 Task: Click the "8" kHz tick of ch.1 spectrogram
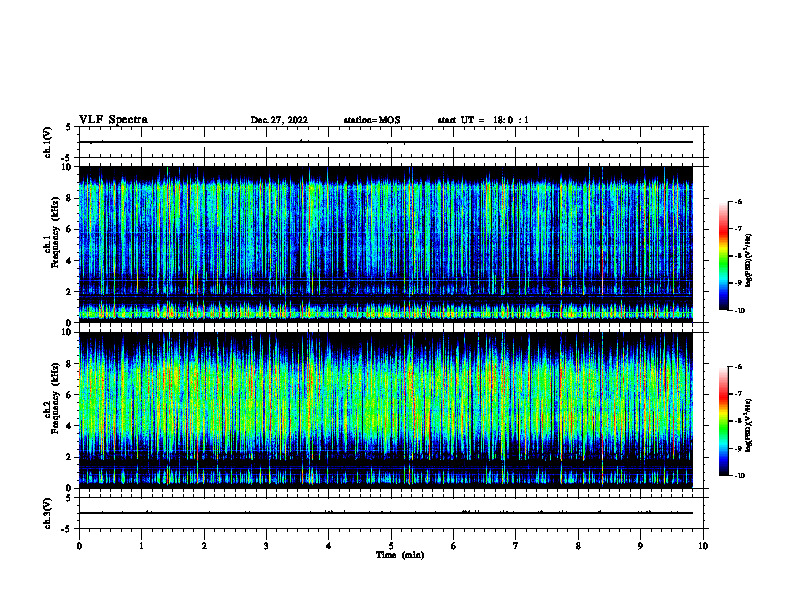coord(70,198)
